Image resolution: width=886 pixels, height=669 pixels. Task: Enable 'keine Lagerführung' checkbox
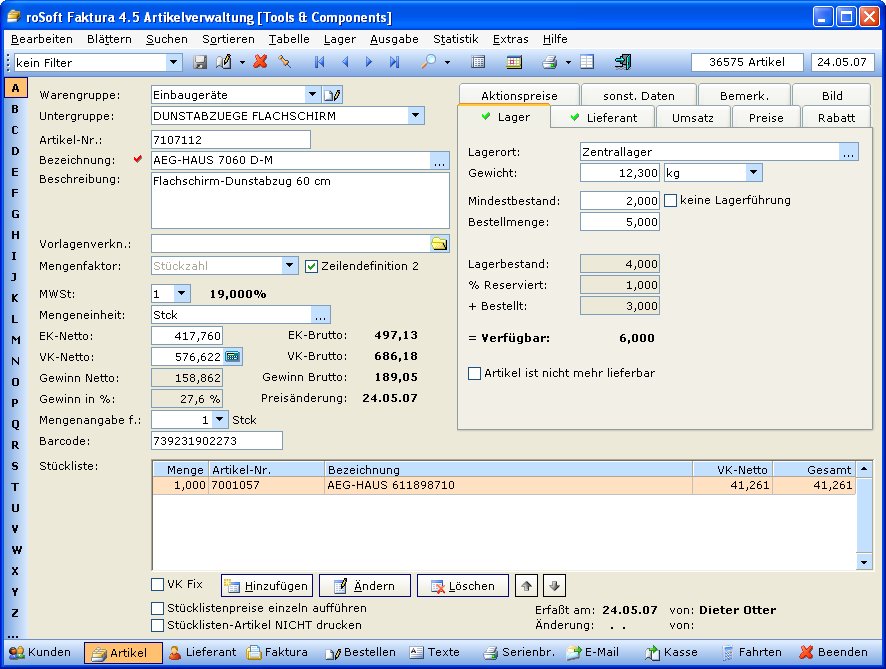tap(671, 200)
